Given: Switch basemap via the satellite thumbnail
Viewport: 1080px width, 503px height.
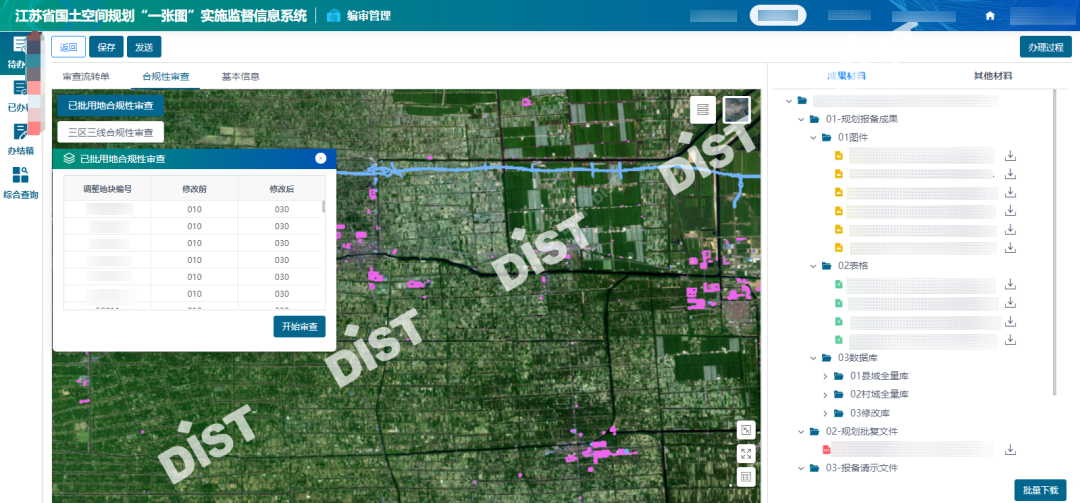Looking at the screenshot, I should (x=736, y=110).
